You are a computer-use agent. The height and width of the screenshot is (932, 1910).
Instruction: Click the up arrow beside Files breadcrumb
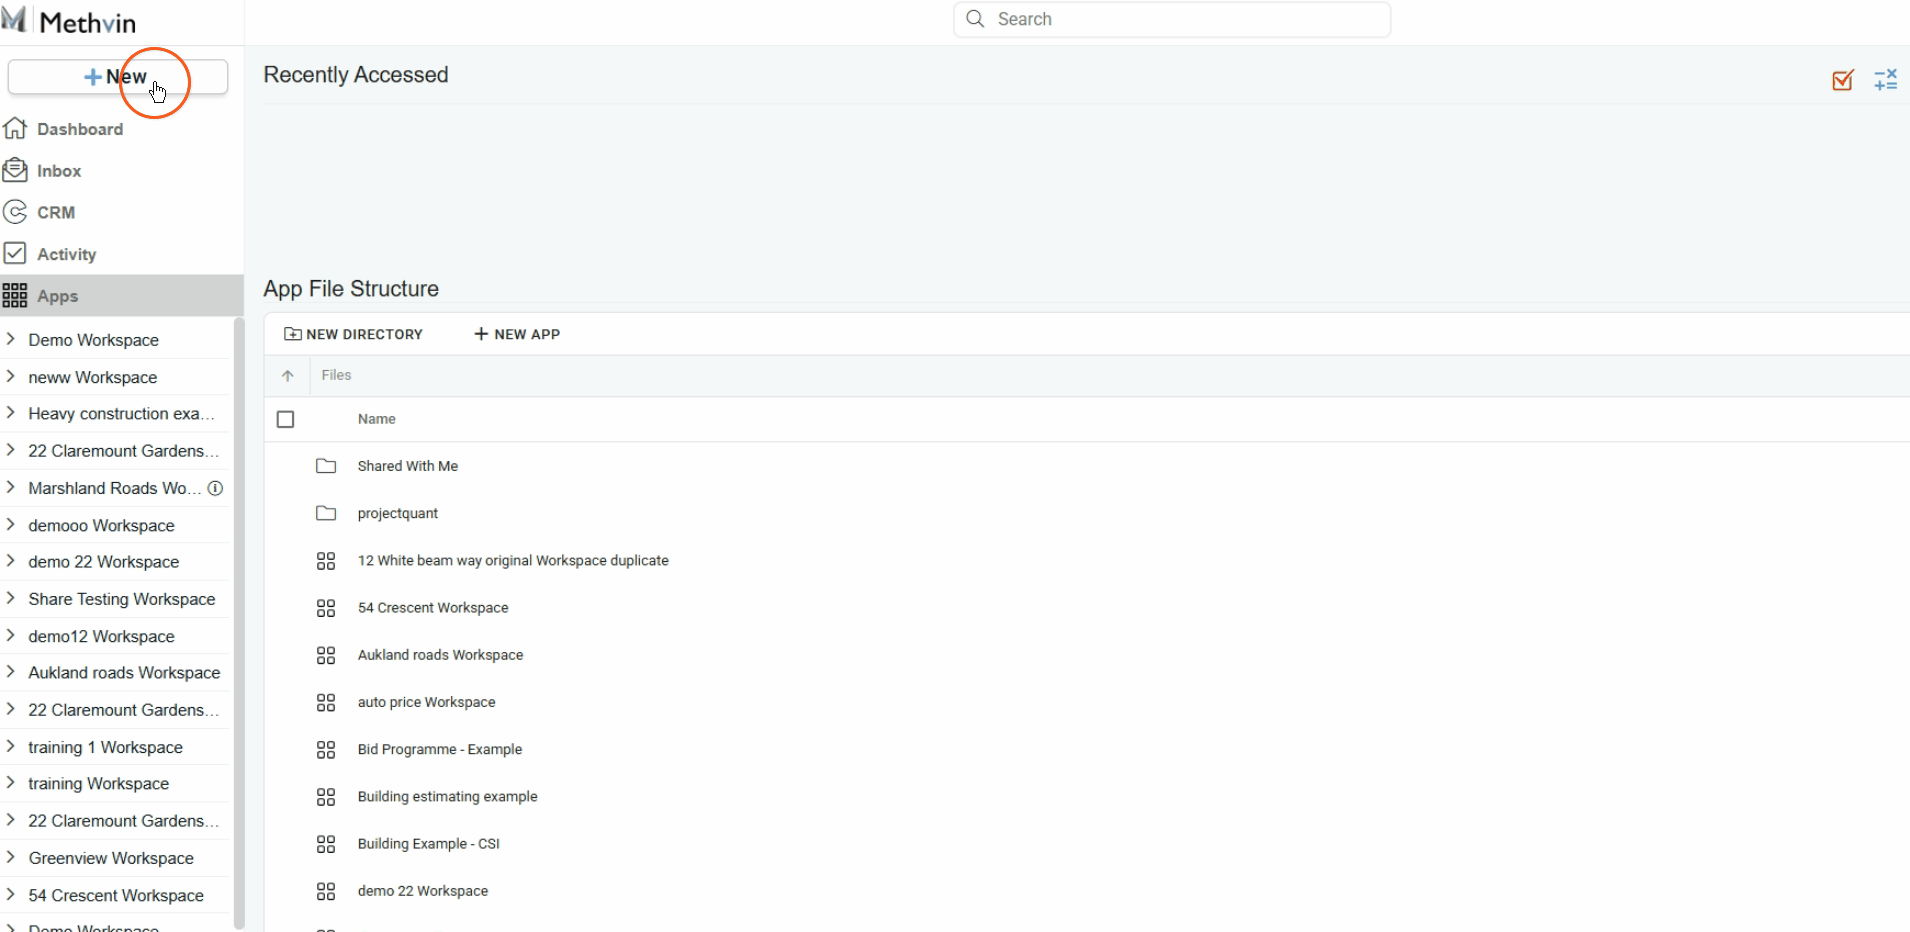tap(288, 376)
